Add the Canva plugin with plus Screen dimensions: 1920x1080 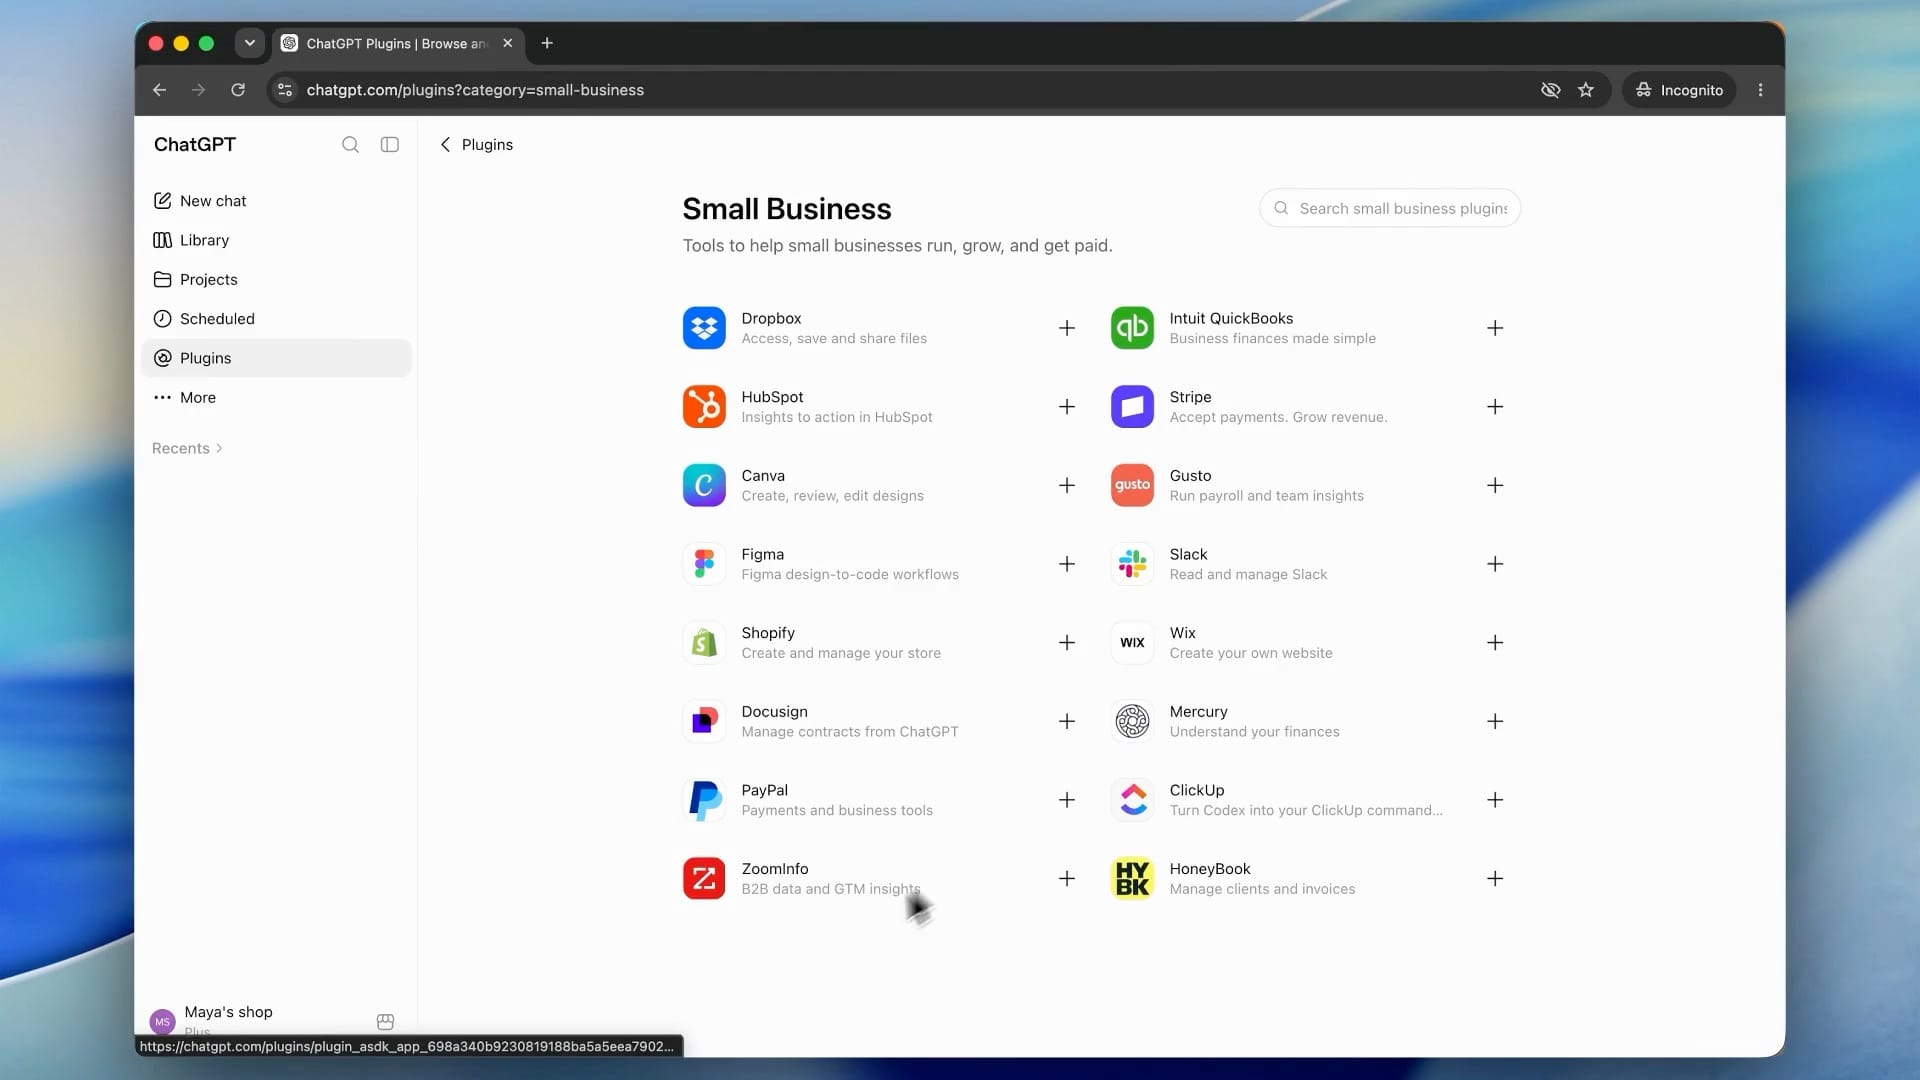tap(1067, 485)
